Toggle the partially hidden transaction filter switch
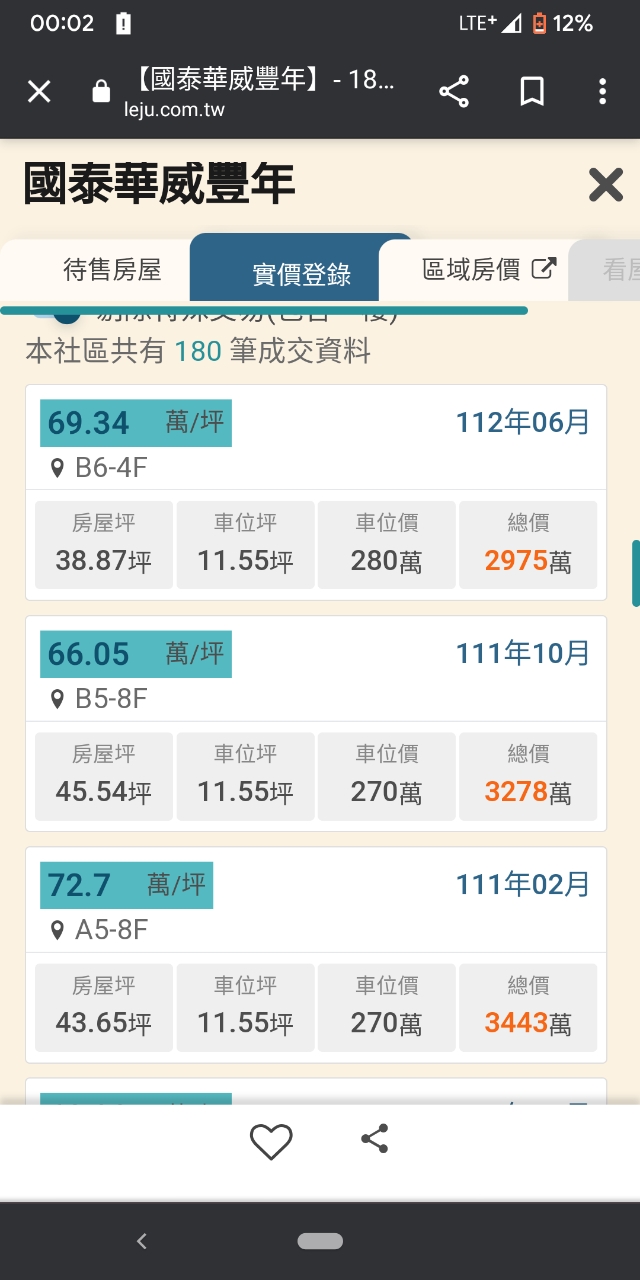Screen dimensions: 640x1280 60,314
